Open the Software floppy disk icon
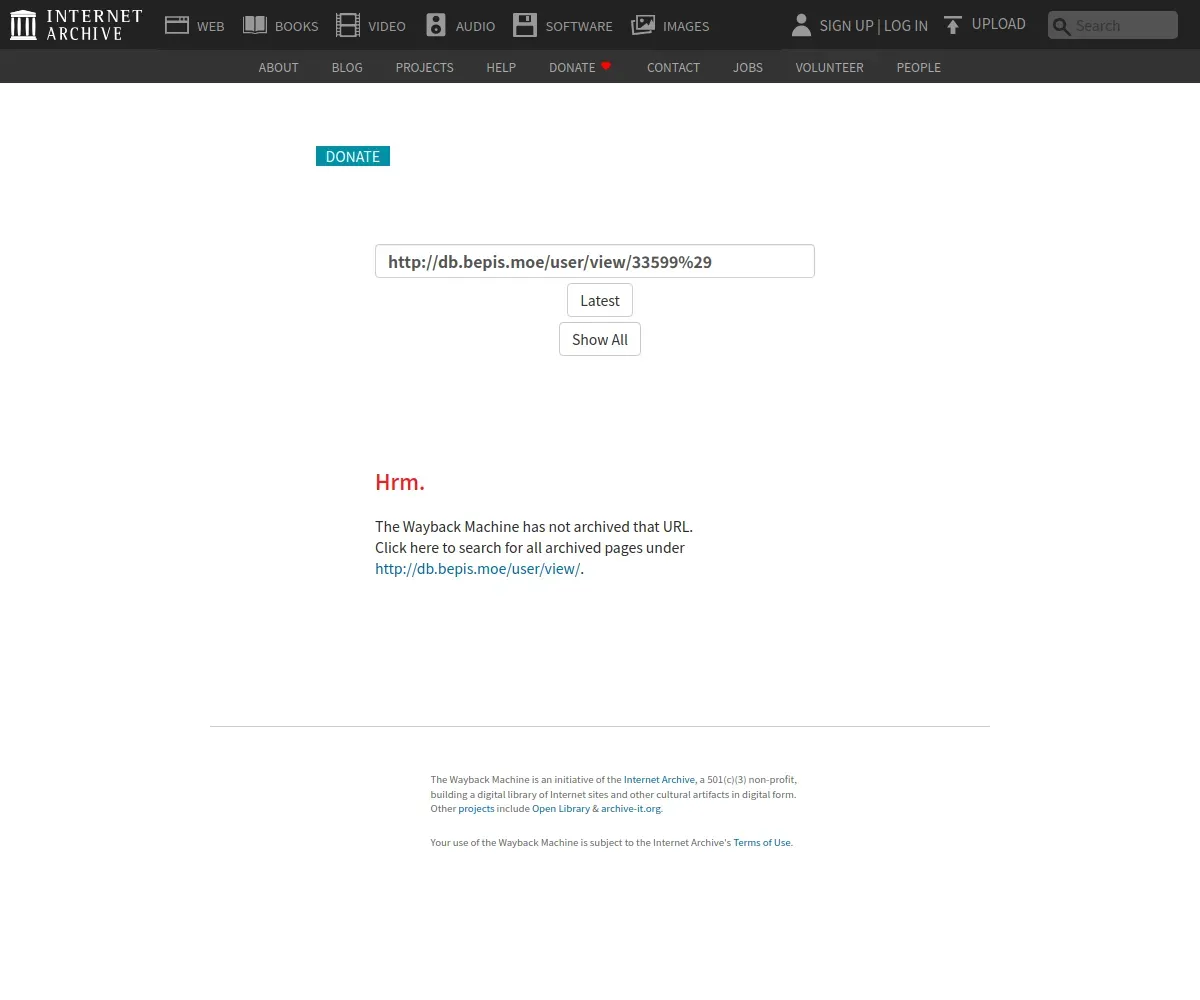 [525, 25]
